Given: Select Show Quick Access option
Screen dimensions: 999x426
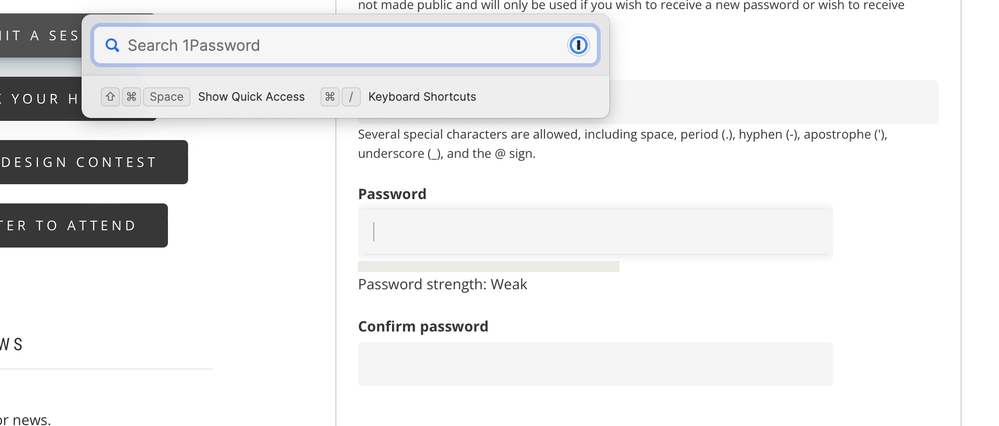Looking at the screenshot, I should pyautogui.click(x=251, y=97).
